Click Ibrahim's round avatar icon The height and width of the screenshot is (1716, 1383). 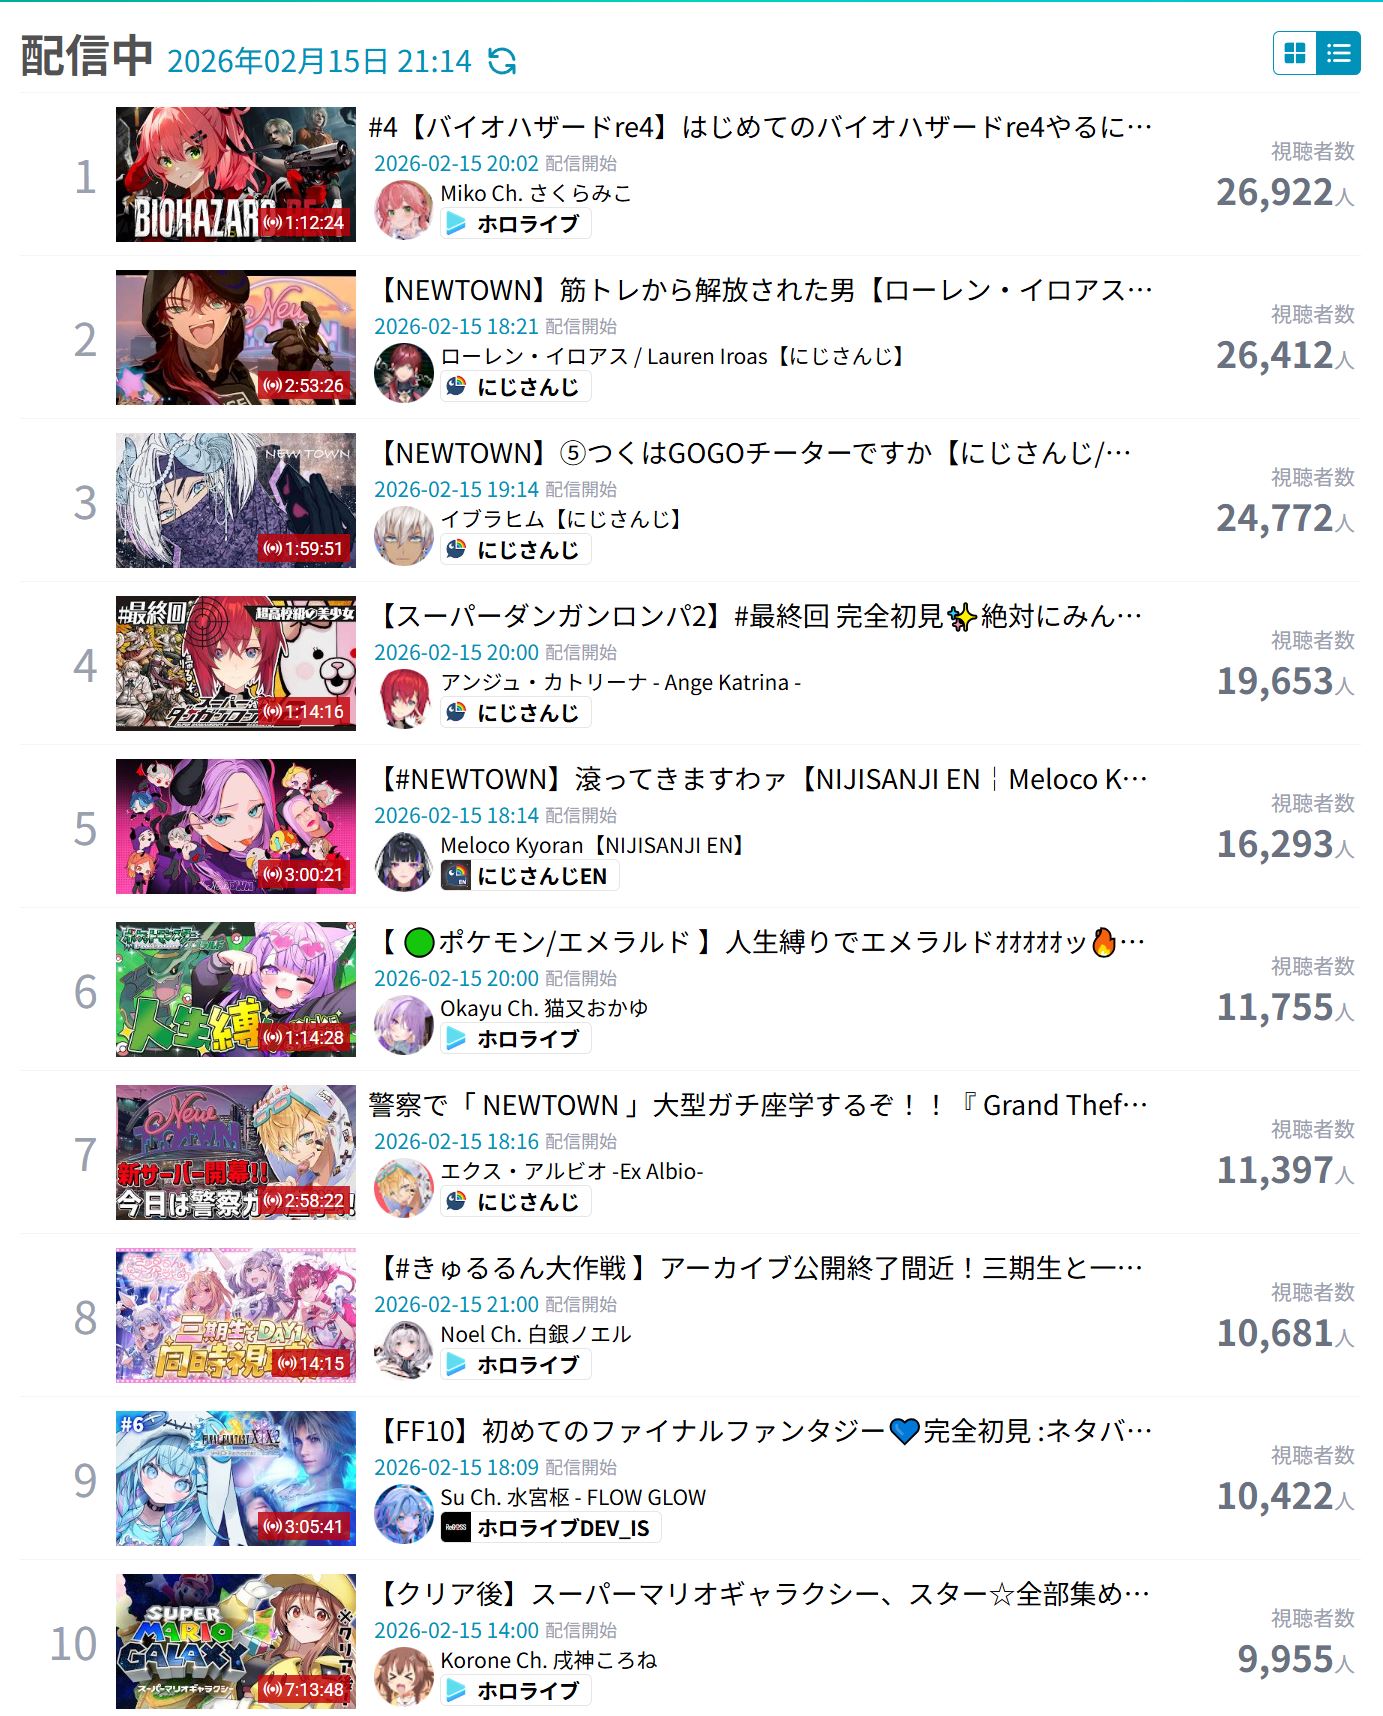403,535
